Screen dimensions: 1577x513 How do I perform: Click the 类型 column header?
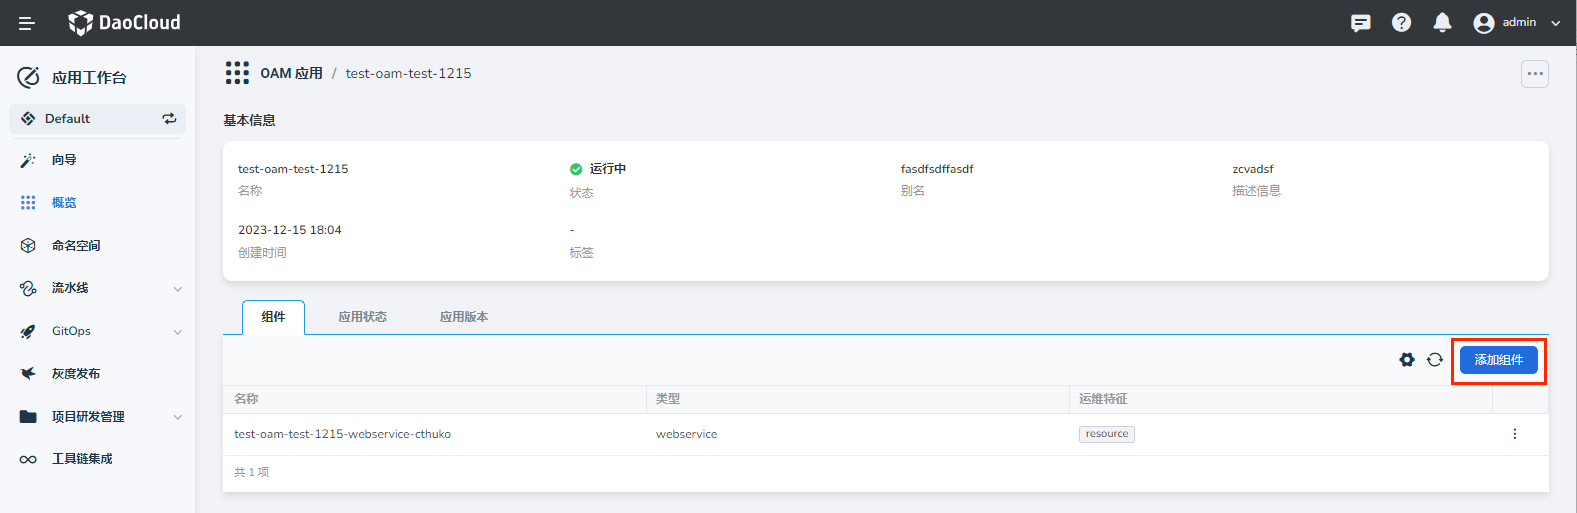point(668,399)
